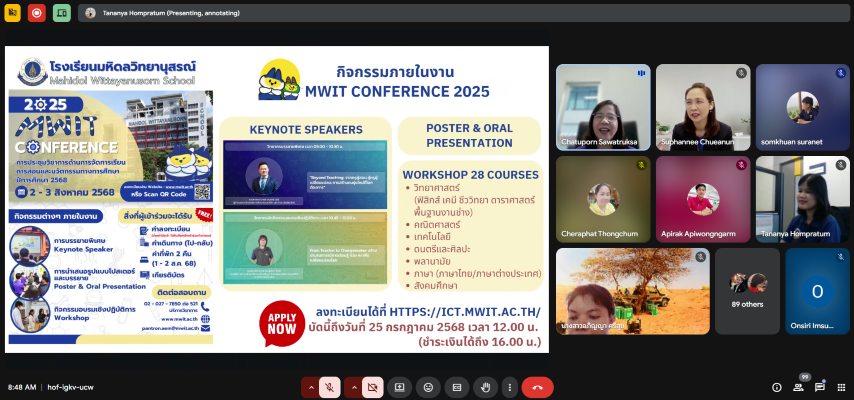This screenshot has height=400, width=854.
Task: Click the speaking indicator on Chatuporn's tile
Action: (x=641, y=73)
